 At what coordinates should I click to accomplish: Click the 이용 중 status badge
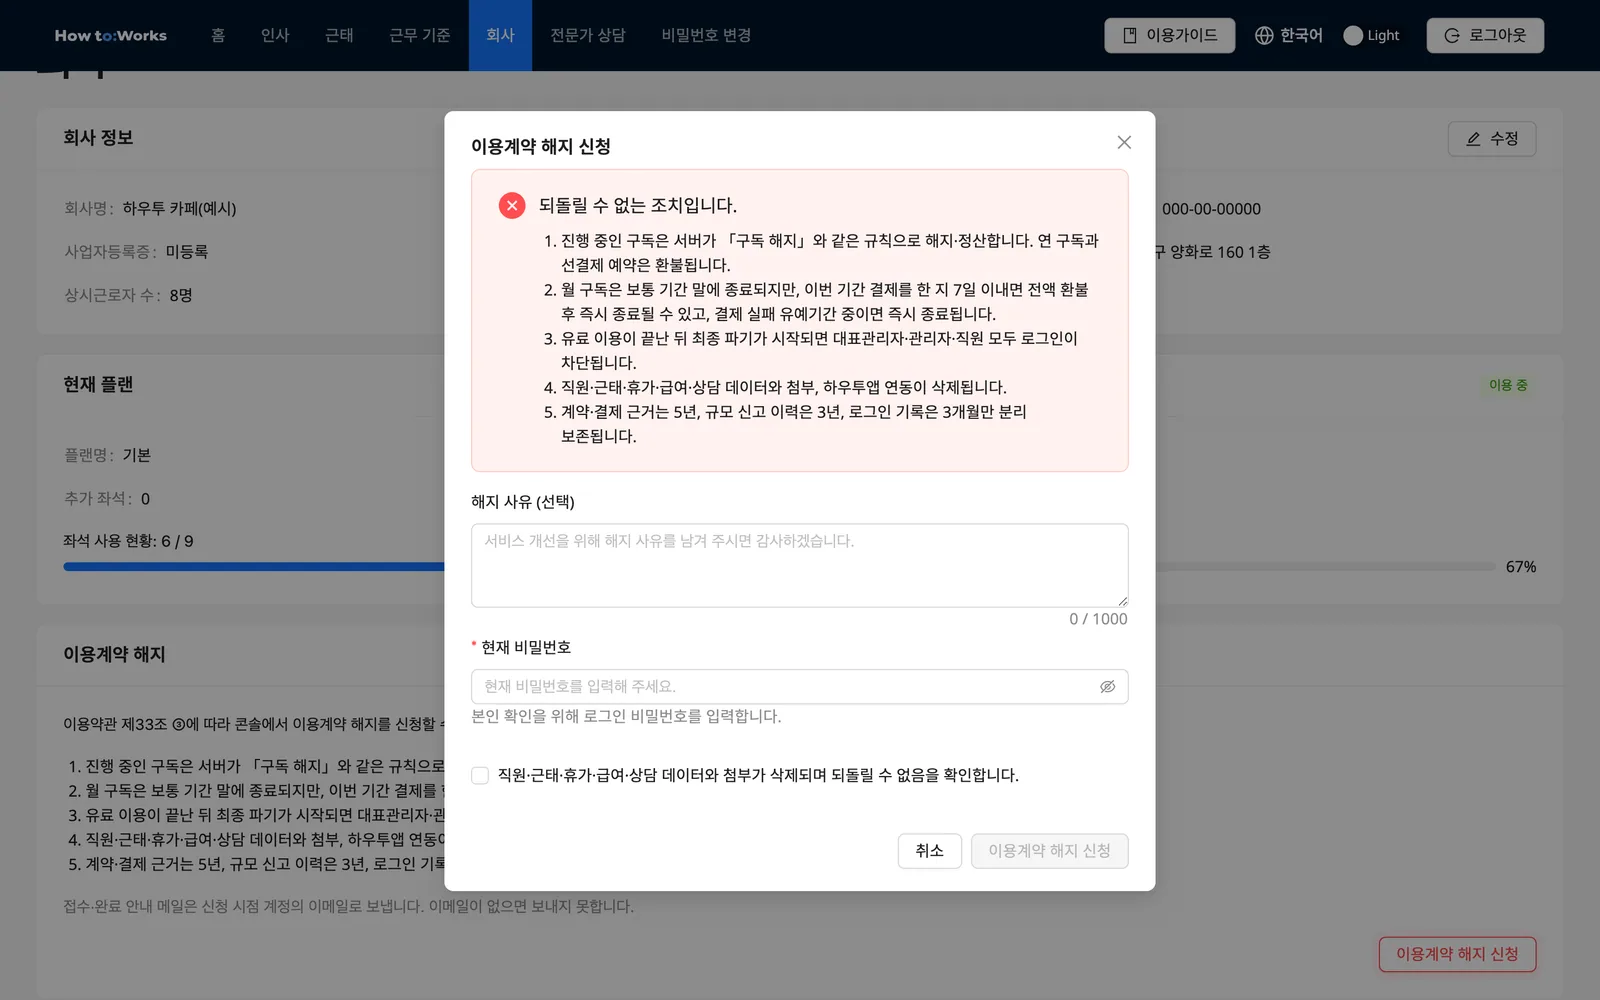pyautogui.click(x=1508, y=385)
